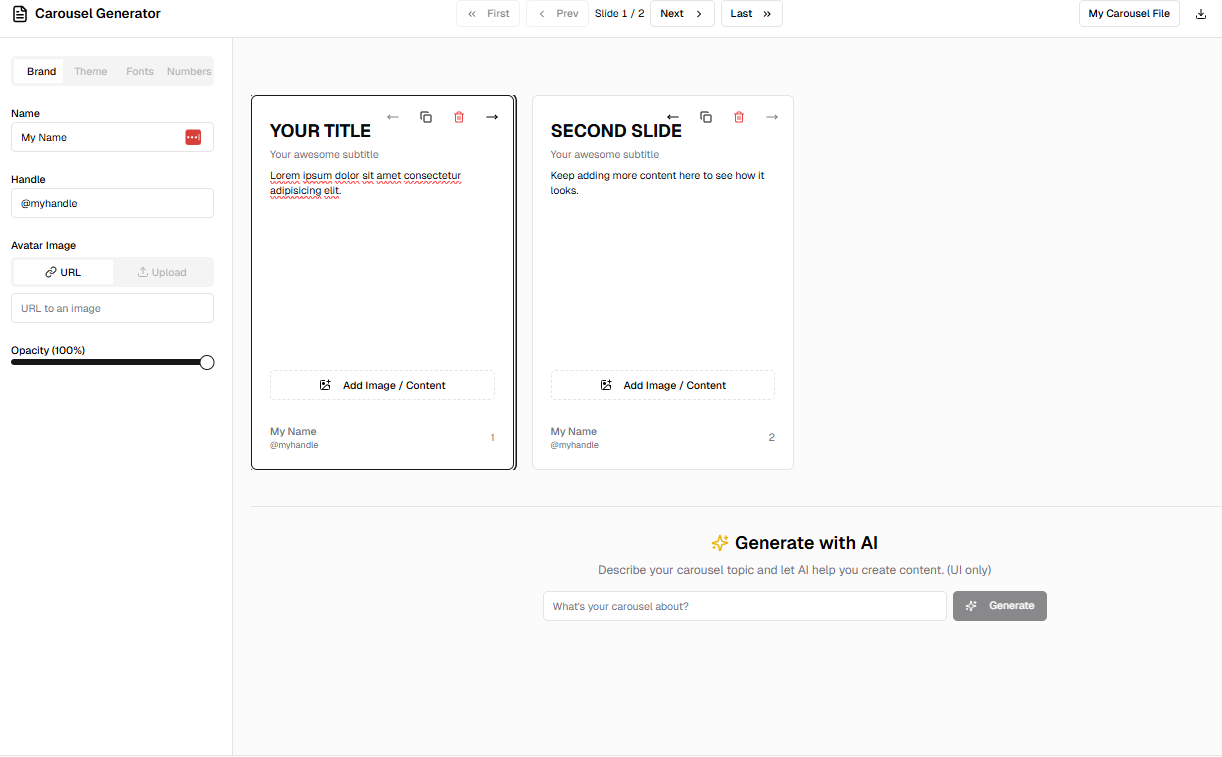Open My Carousel File button
Image resolution: width=1222 pixels, height=757 pixels.
click(1129, 14)
